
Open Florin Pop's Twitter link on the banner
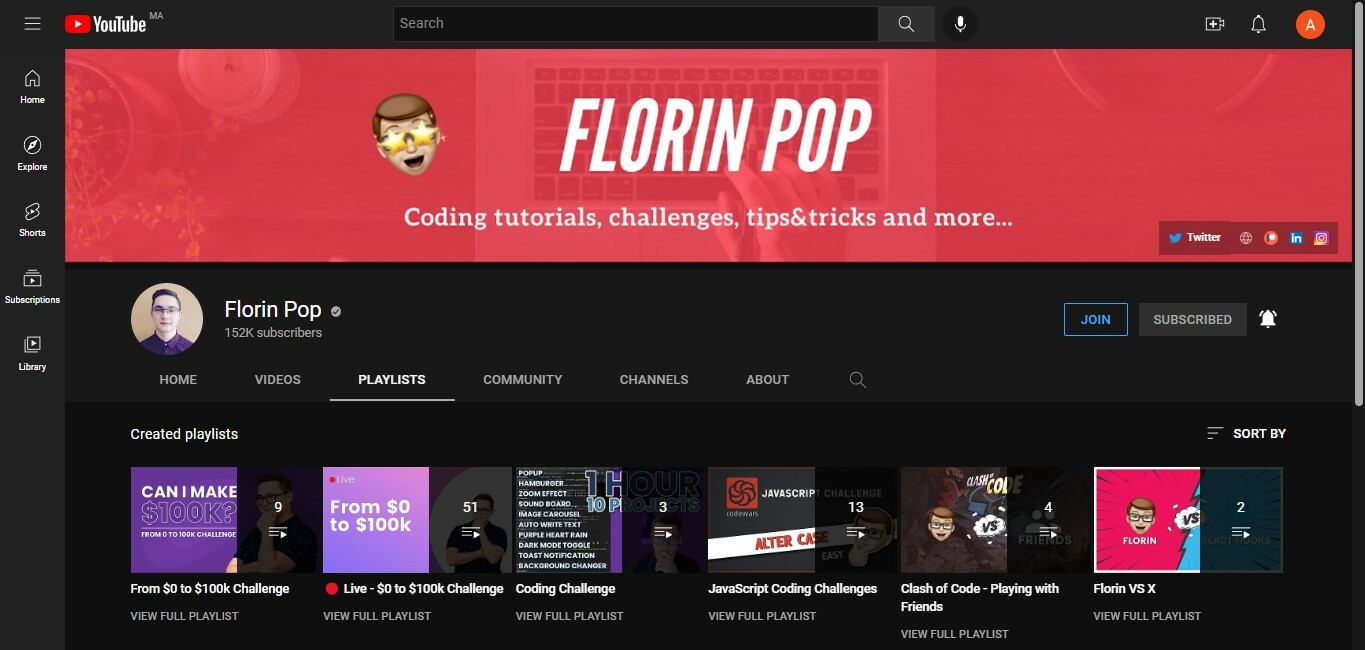click(1194, 237)
